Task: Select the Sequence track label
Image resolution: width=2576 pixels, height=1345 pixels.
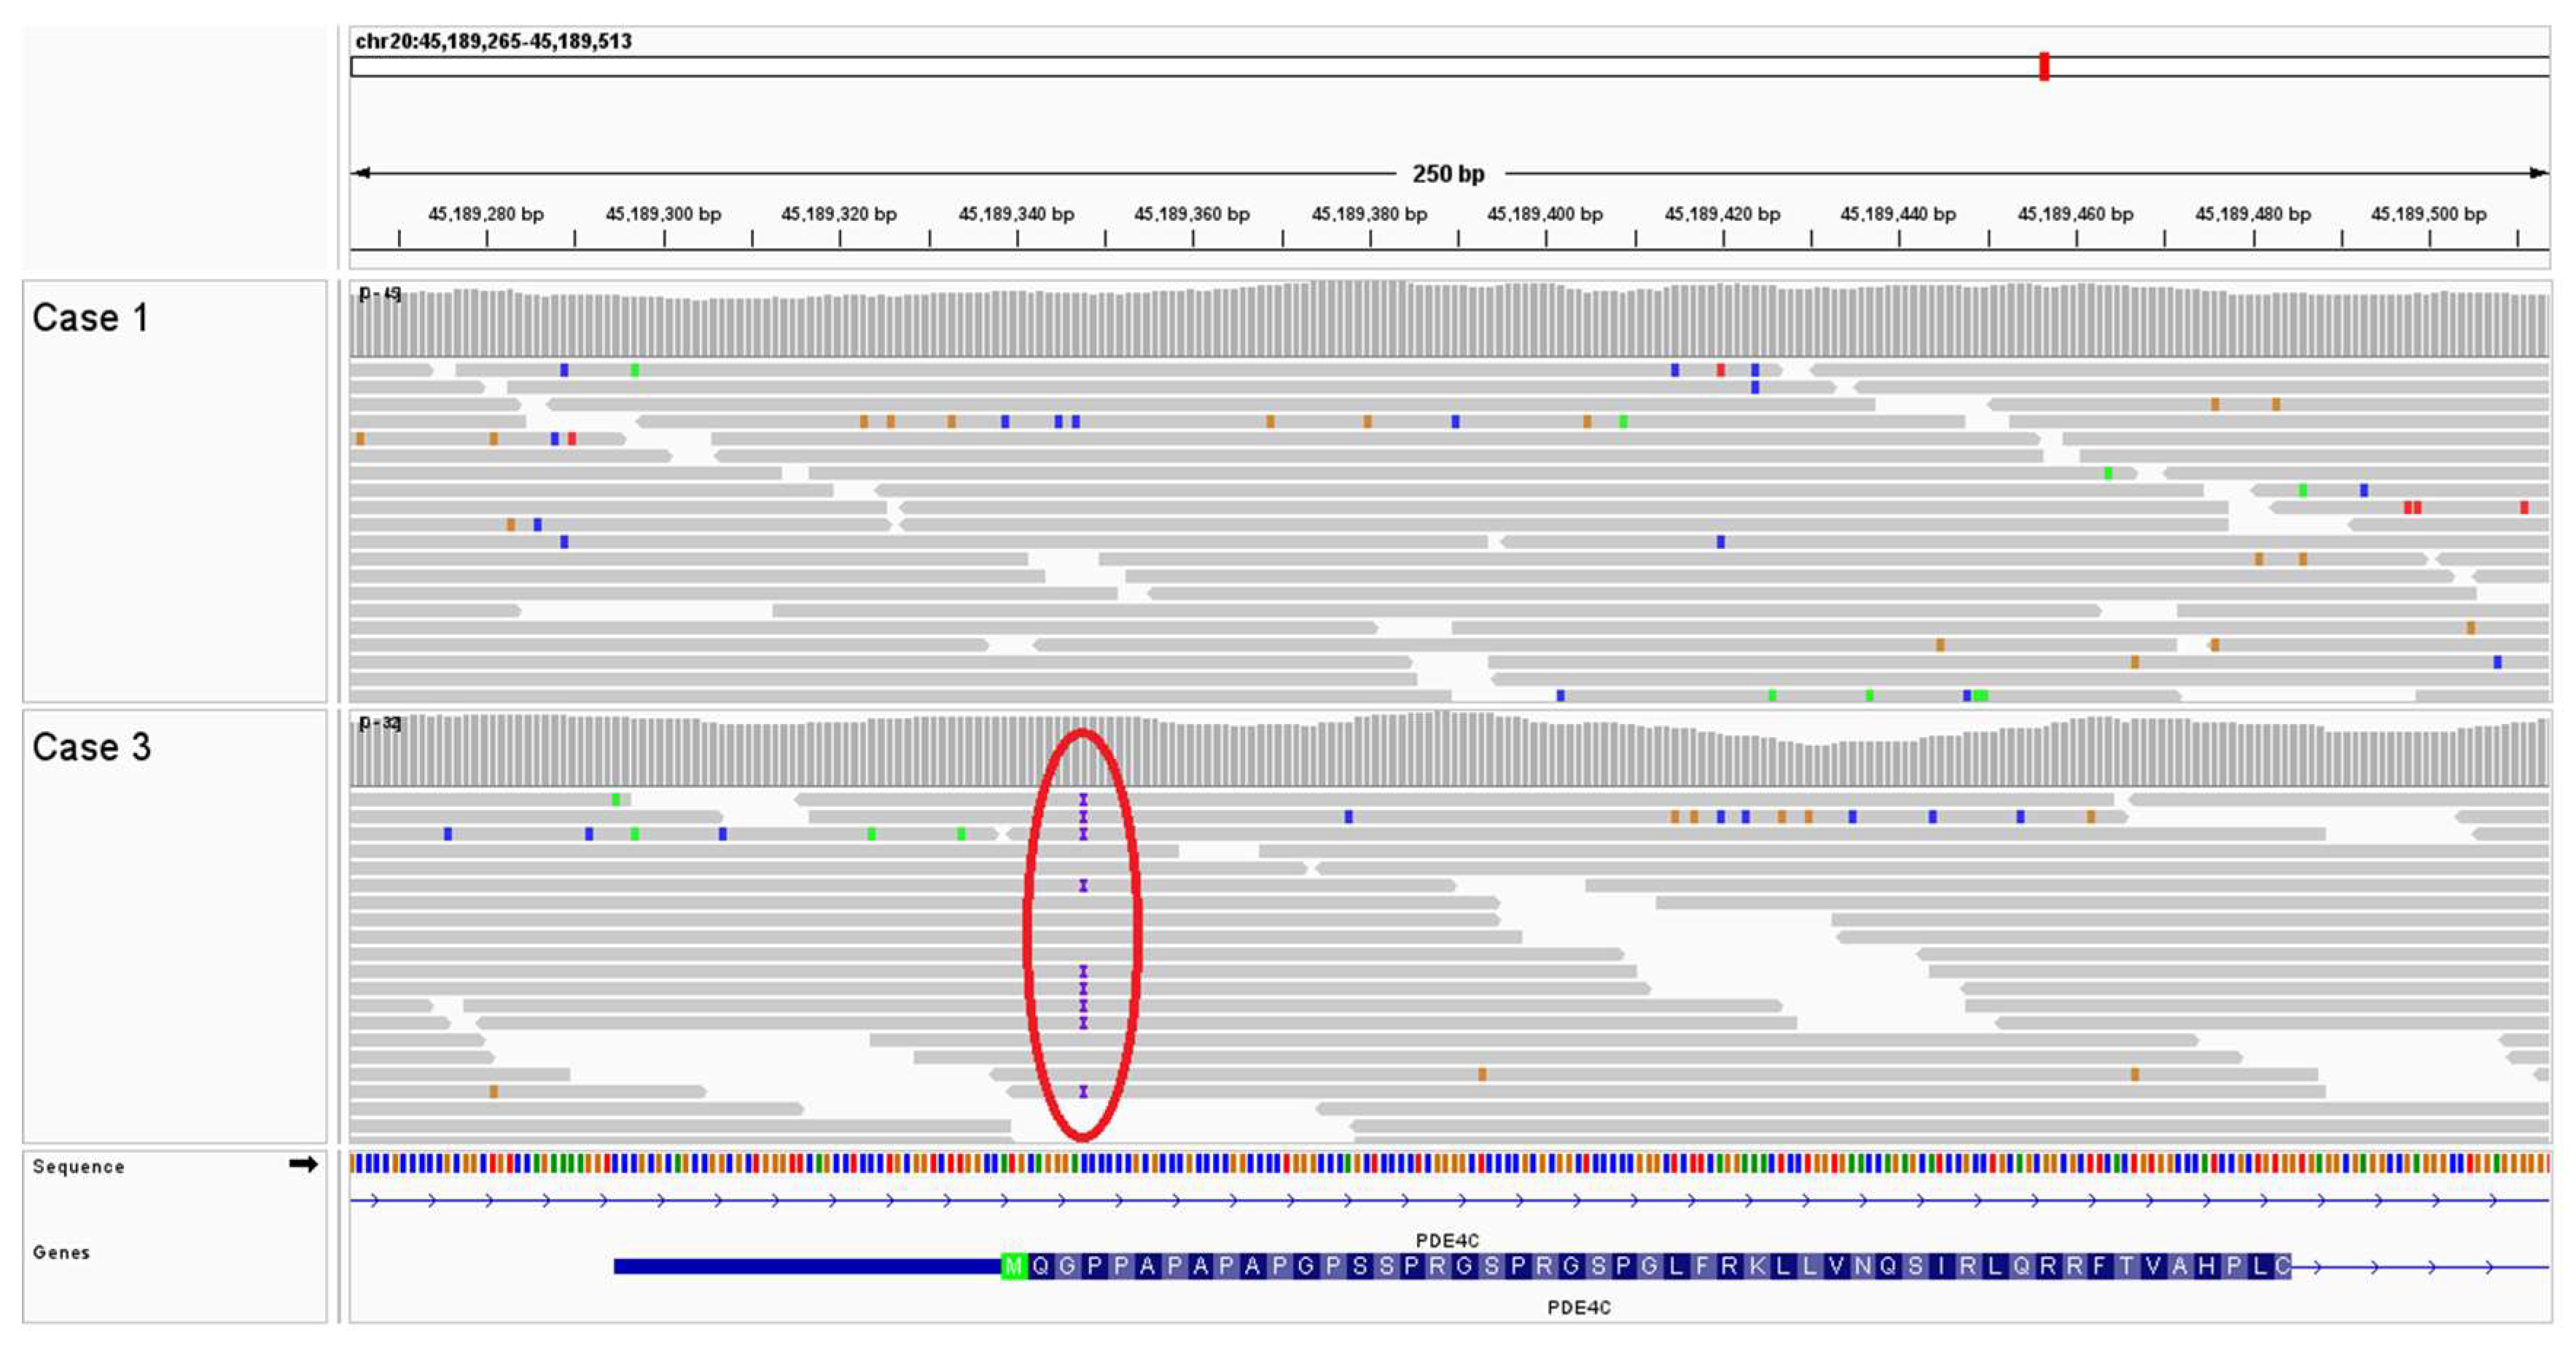Action: coord(78,1167)
